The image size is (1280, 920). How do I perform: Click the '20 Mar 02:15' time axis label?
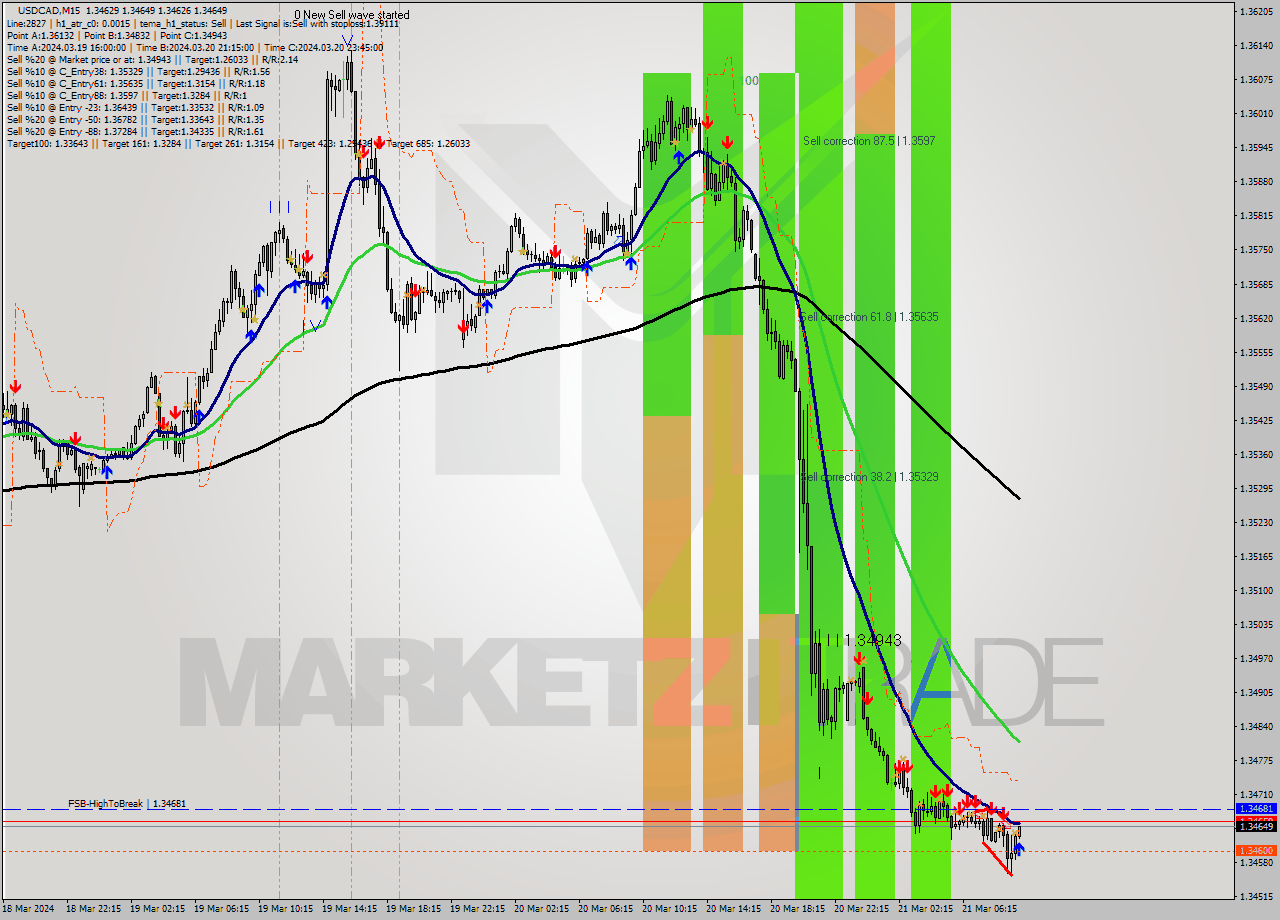coord(541,909)
